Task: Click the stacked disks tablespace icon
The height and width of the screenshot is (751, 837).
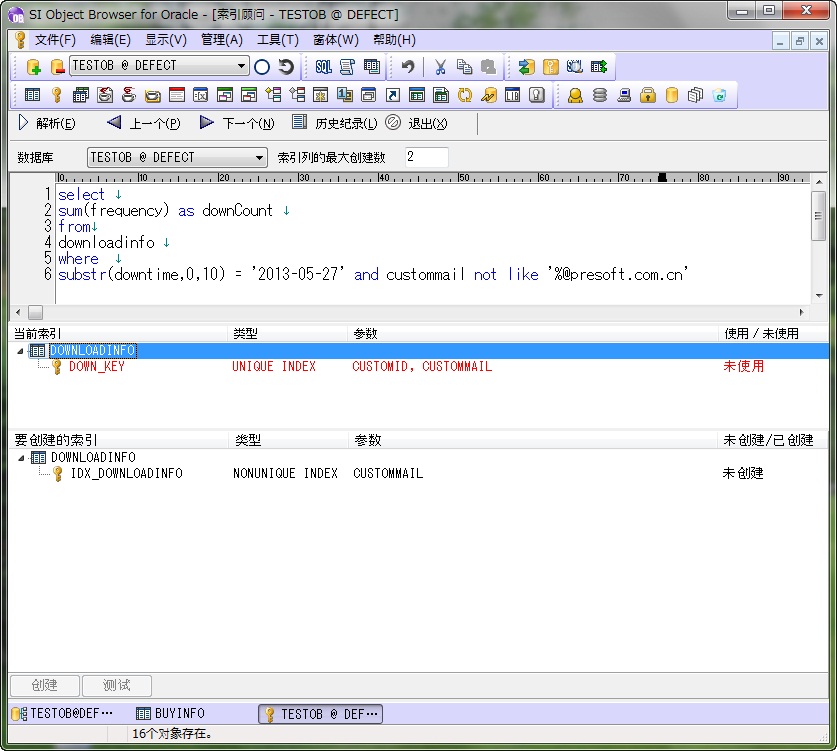Action: point(599,95)
